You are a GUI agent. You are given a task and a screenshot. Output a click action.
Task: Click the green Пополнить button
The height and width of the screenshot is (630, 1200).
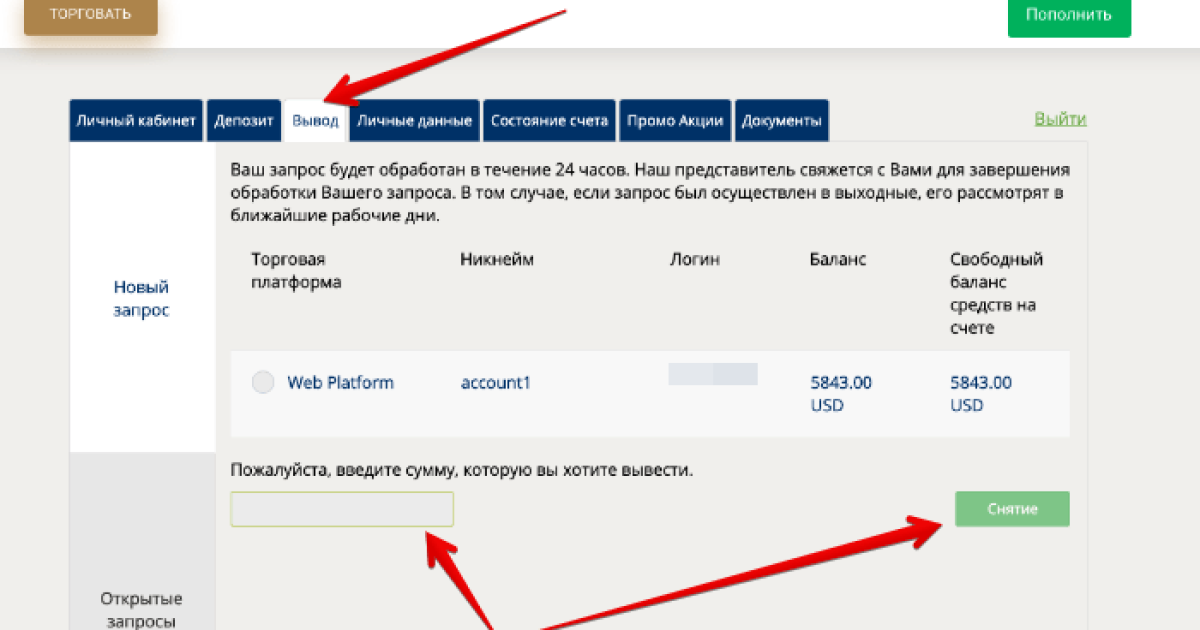[x=1069, y=17]
